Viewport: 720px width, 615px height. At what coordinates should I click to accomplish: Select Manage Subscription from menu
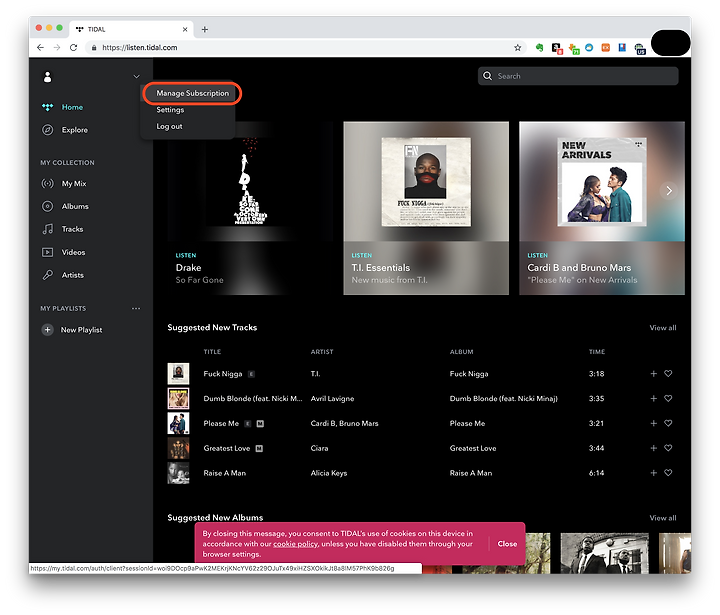pos(192,93)
